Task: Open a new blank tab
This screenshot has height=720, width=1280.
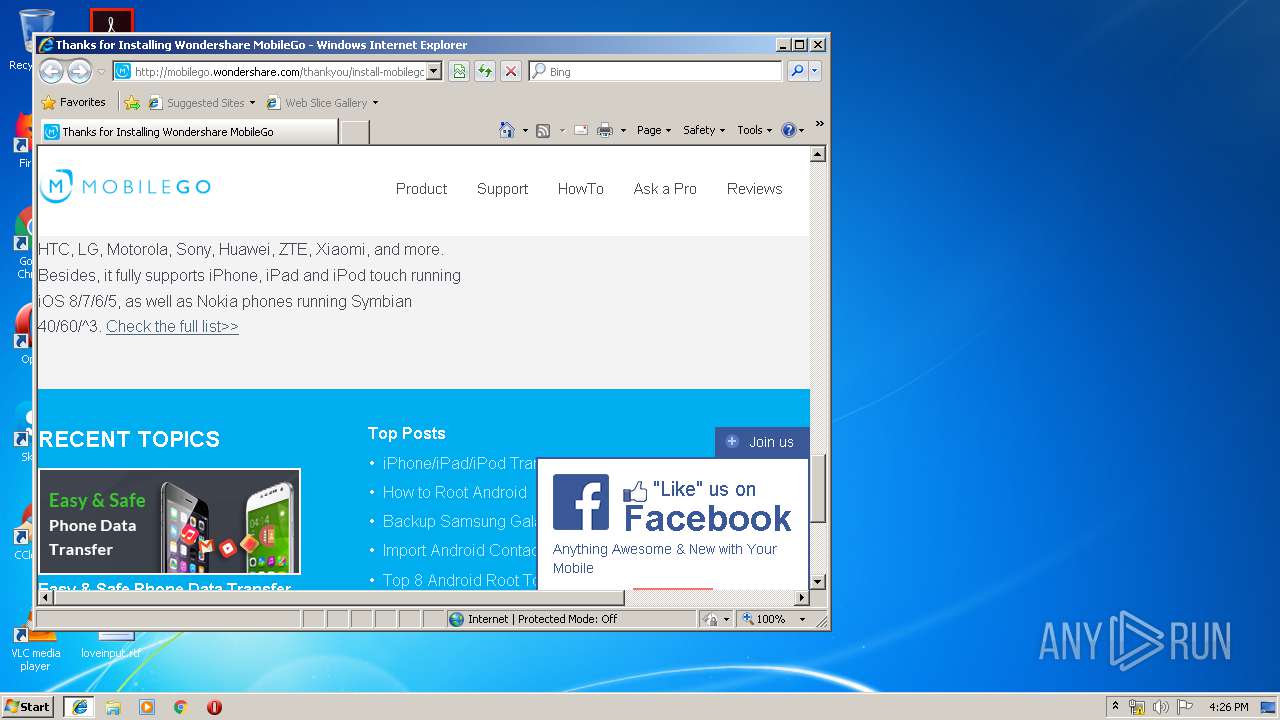Action: pyautogui.click(x=354, y=132)
